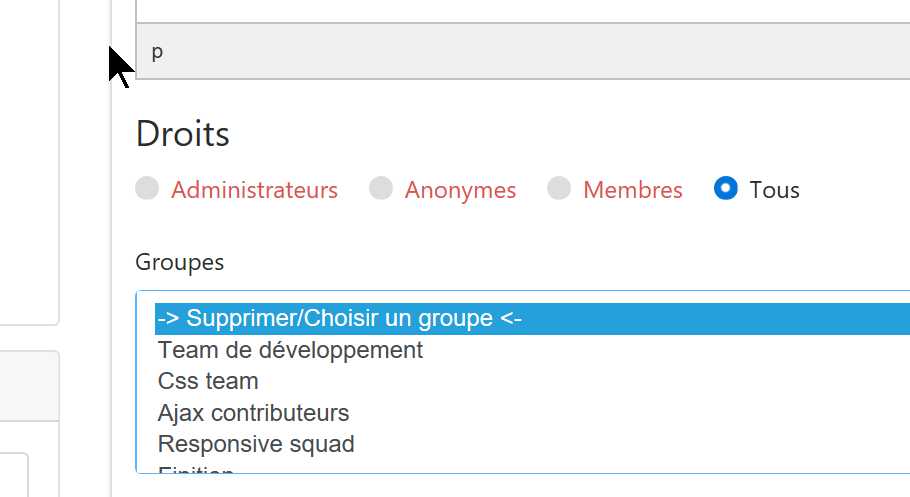Choose the Anonymes radio option
The image size is (910, 497).
(x=380, y=188)
